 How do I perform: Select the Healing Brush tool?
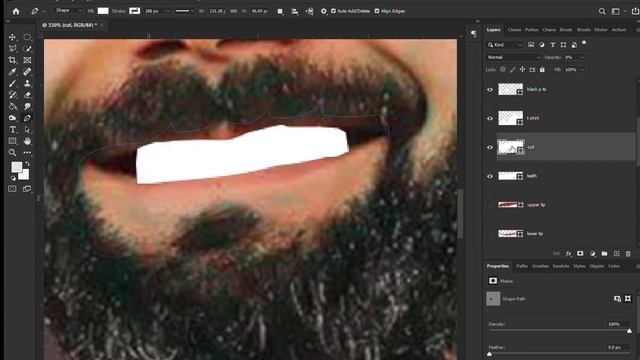pos(27,72)
